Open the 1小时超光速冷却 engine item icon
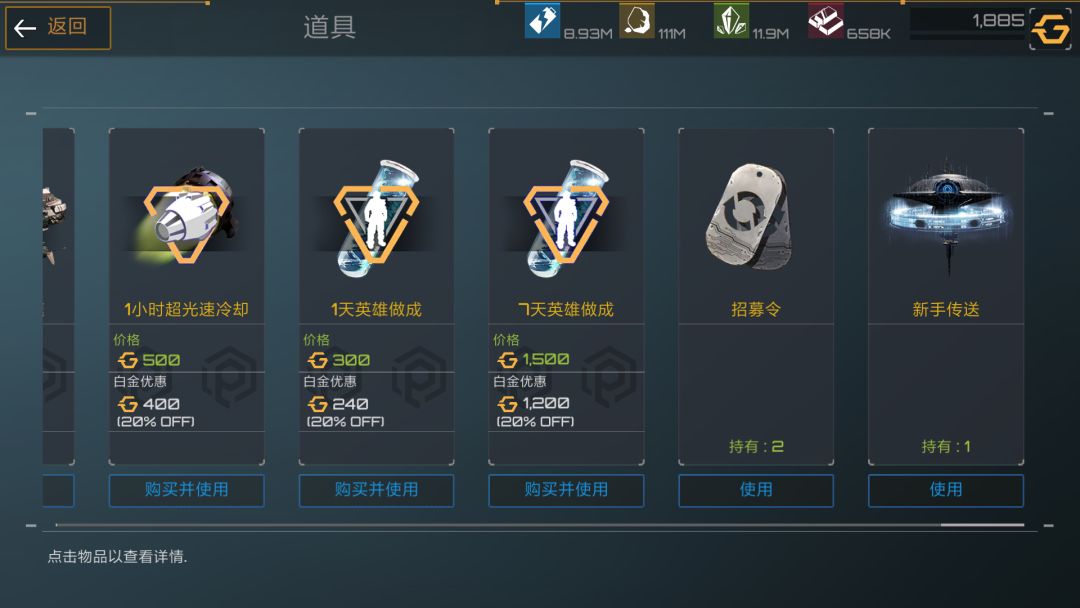 [187, 215]
